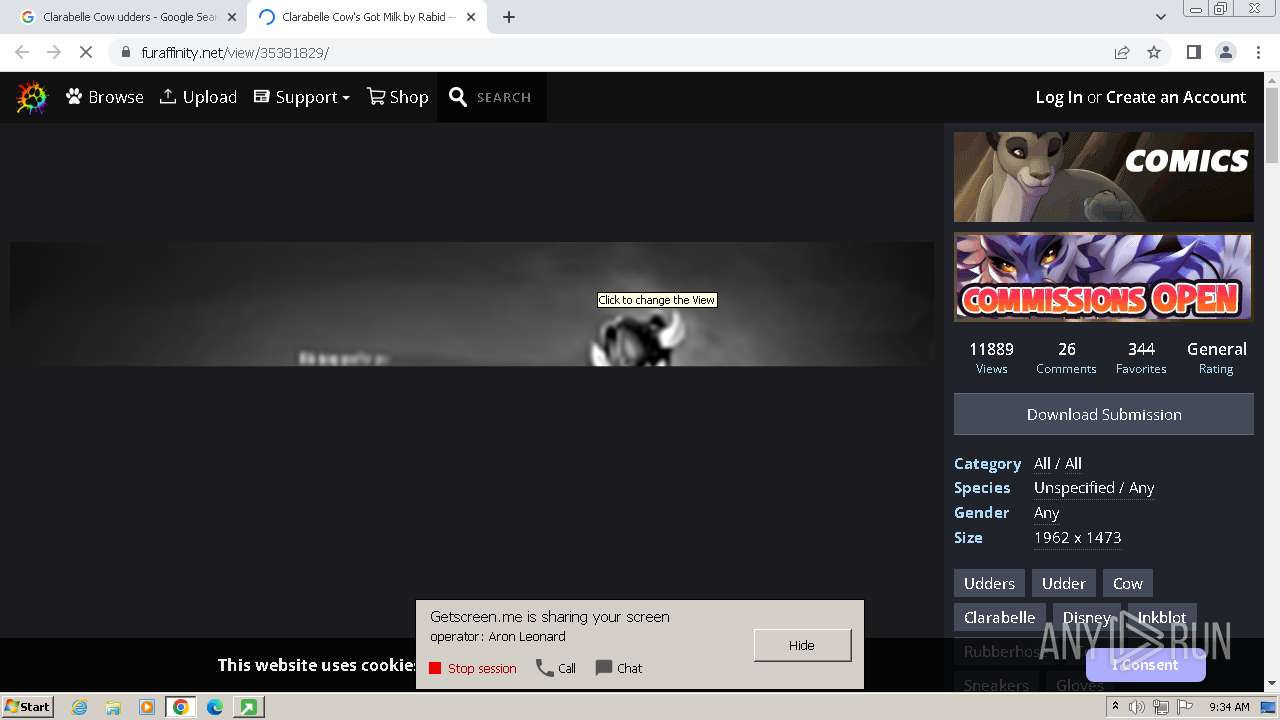Click the I Consent cookie button

point(1145,665)
